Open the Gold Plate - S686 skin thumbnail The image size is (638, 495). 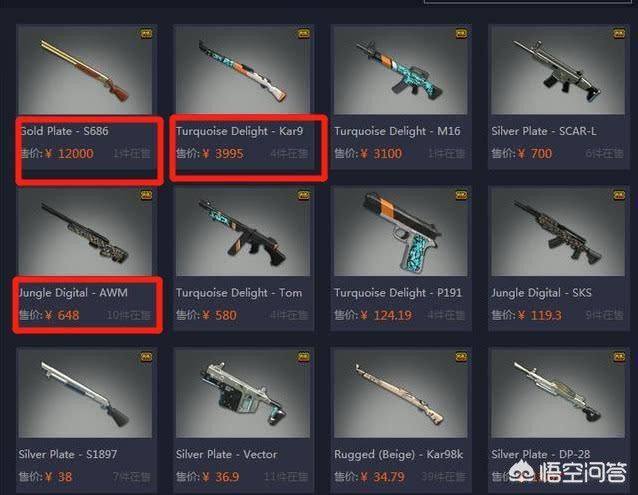[x=85, y=70]
